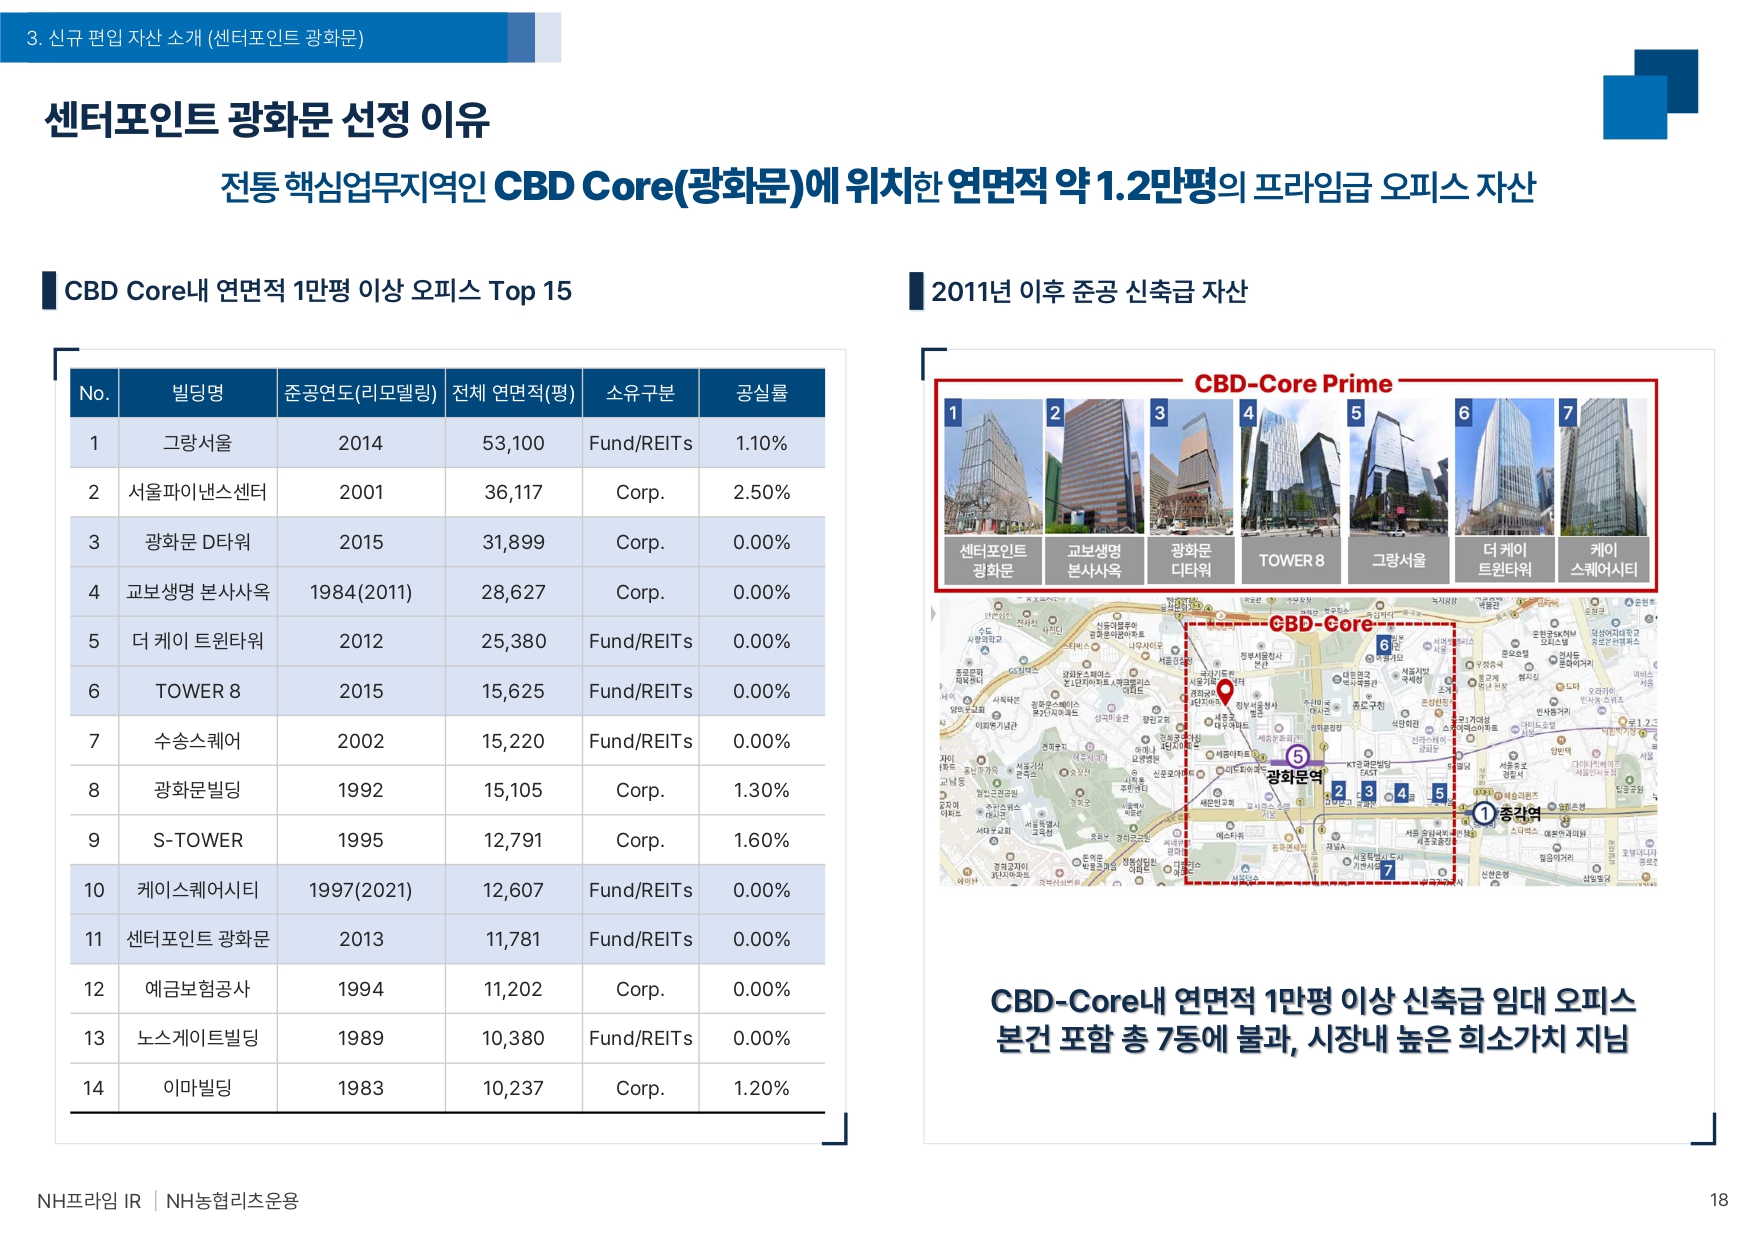Click the blue overlapping squares logo
Viewport: 1755px width, 1240px height.
[1650, 94]
